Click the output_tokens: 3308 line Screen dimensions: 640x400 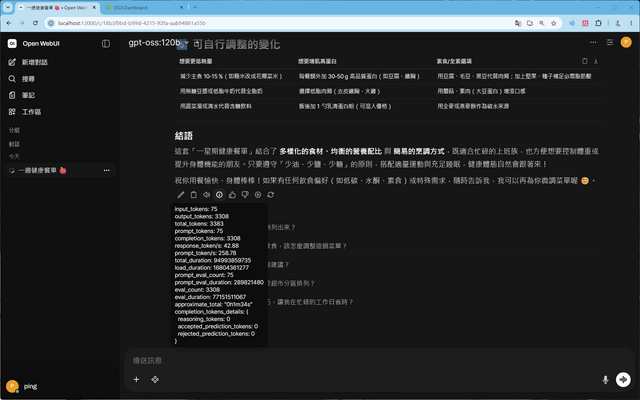pos(202,216)
